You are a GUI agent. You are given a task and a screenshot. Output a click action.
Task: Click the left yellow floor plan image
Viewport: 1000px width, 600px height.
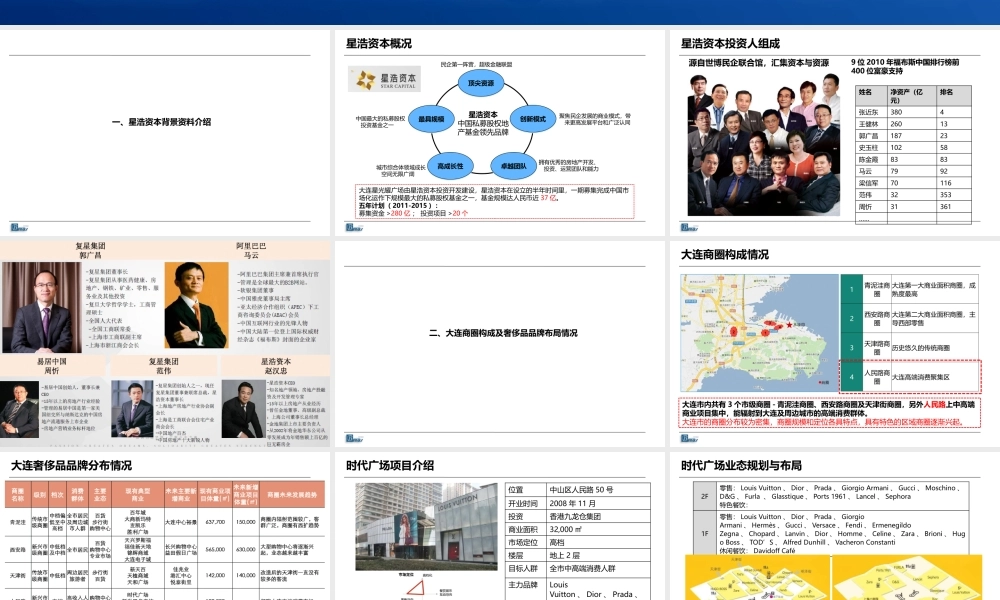(x=758, y=578)
